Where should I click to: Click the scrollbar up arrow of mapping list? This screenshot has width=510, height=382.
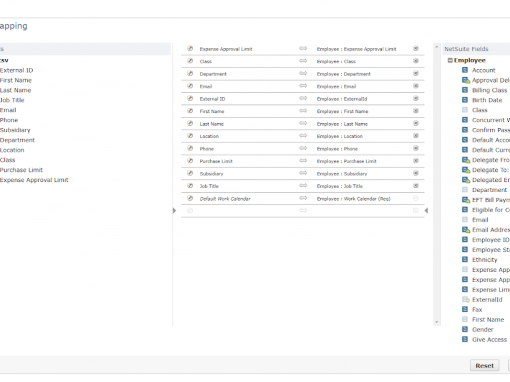(x=436, y=47)
